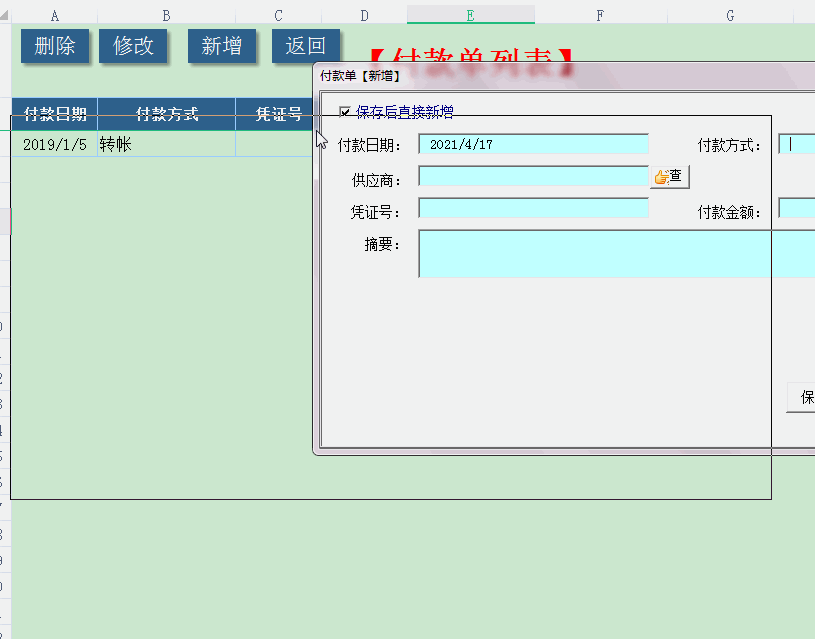Select column F header
The height and width of the screenshot is (639, 815).
click(600, 16)
